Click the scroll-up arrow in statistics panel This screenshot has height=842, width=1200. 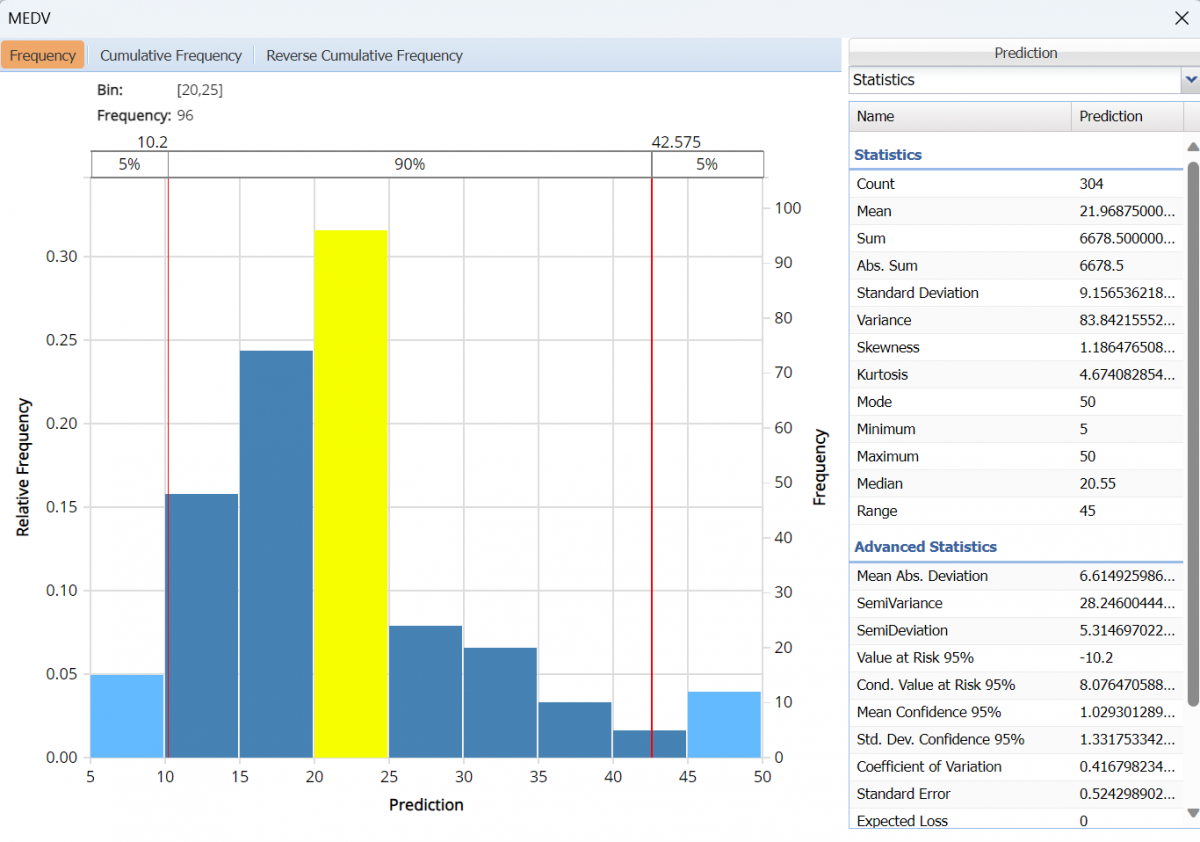pyautogui.click(x=1192, y=147)
